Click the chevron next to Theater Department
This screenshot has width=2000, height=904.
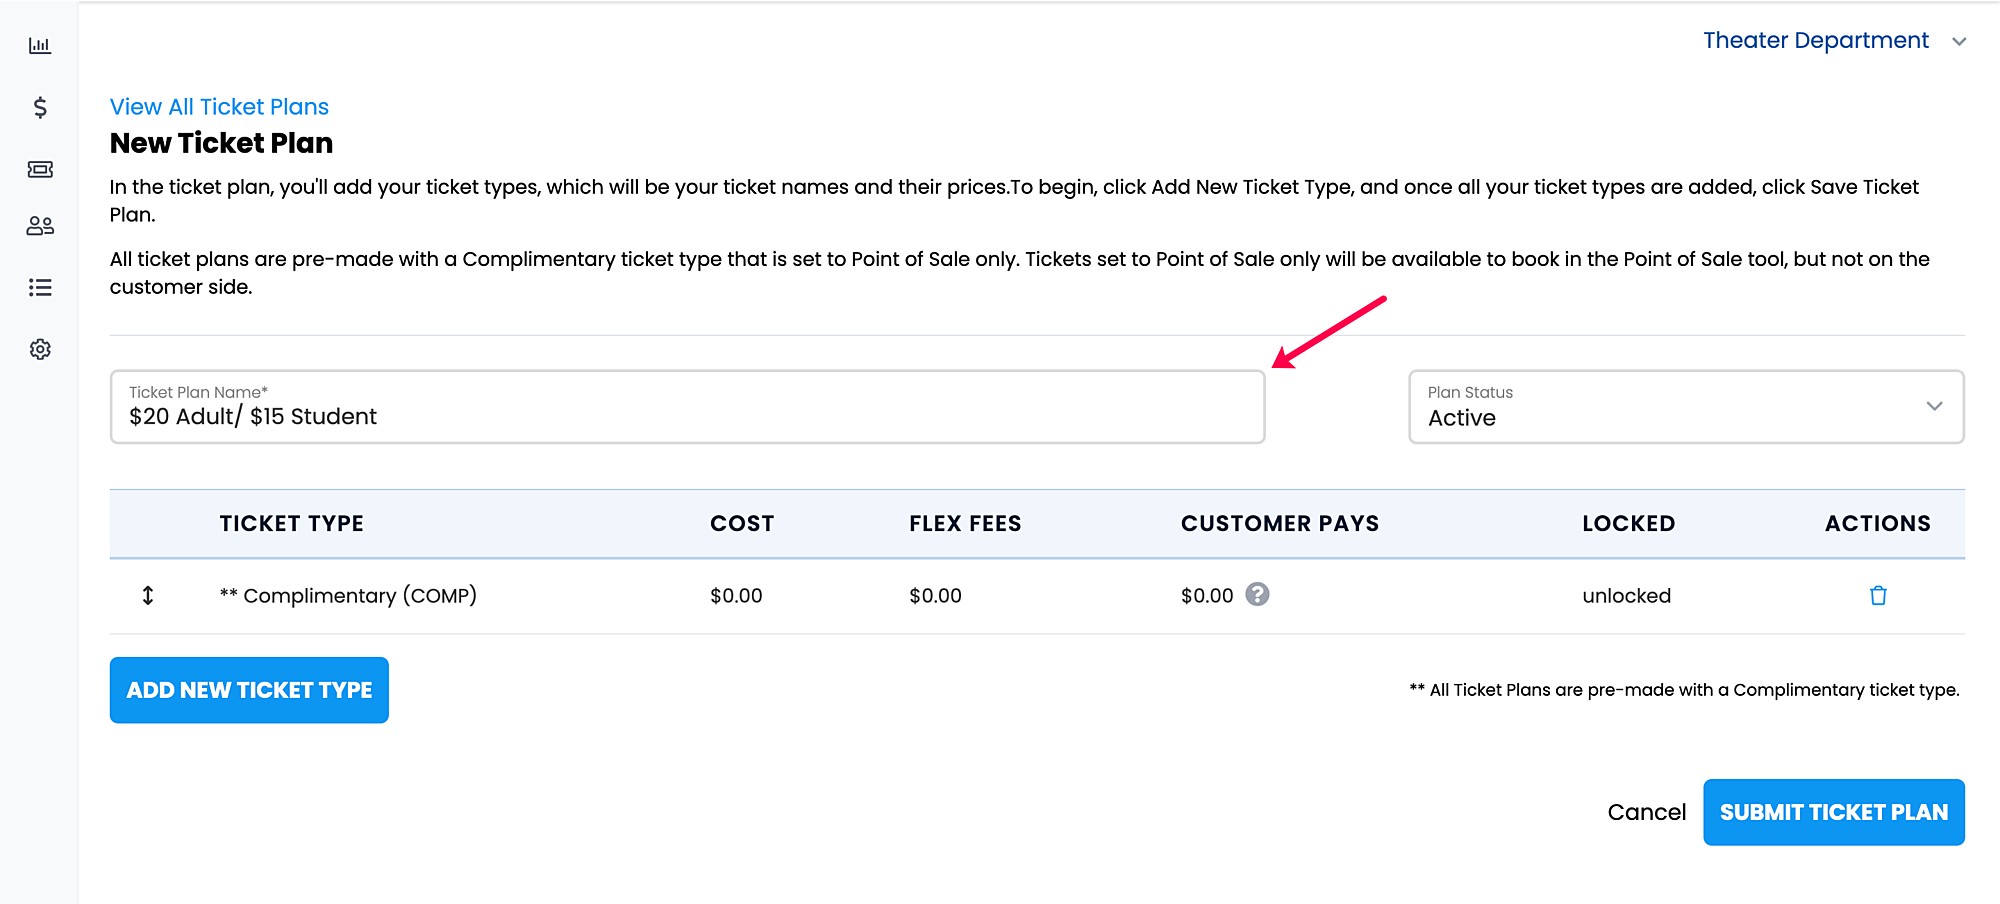click(1959, 42)
